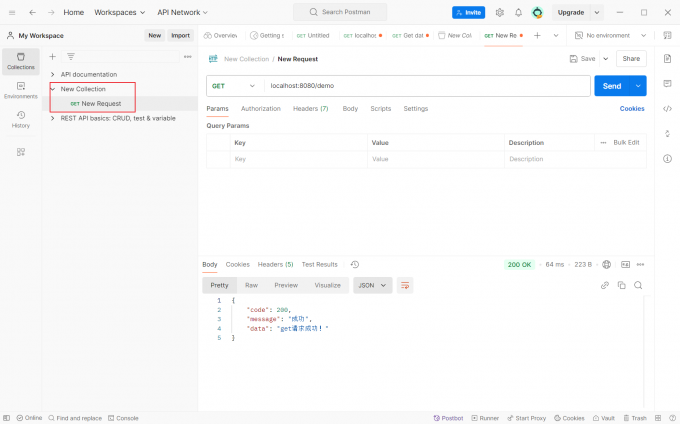Switch to Authorization tab
The width and height of the screenshot is (680, 424).
[261, 109]
